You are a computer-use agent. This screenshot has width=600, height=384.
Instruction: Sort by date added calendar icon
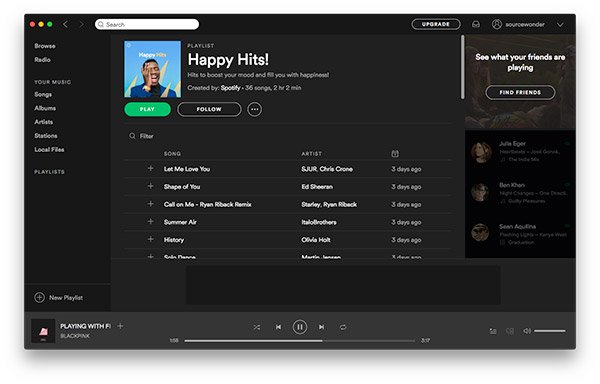[395, 154]
